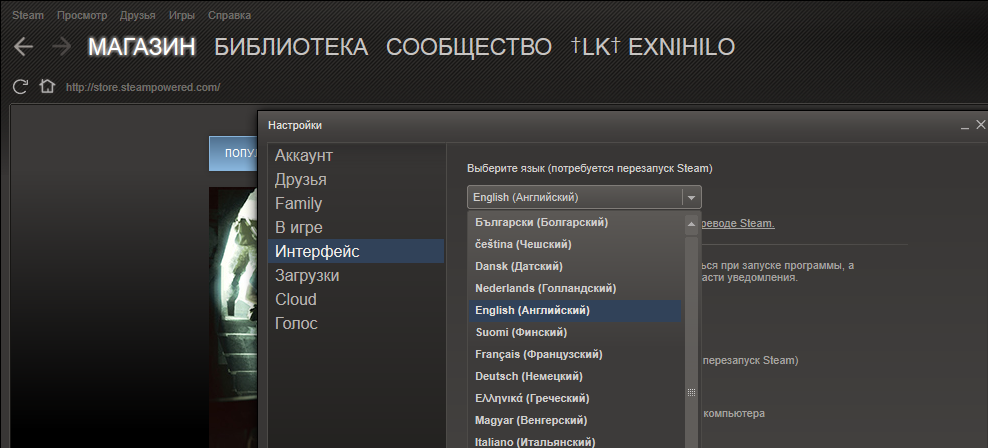Open the featured game artwork in store
The width and height of the screenshot is (988, 448).
pyautogui.click(x=234, y=317)
